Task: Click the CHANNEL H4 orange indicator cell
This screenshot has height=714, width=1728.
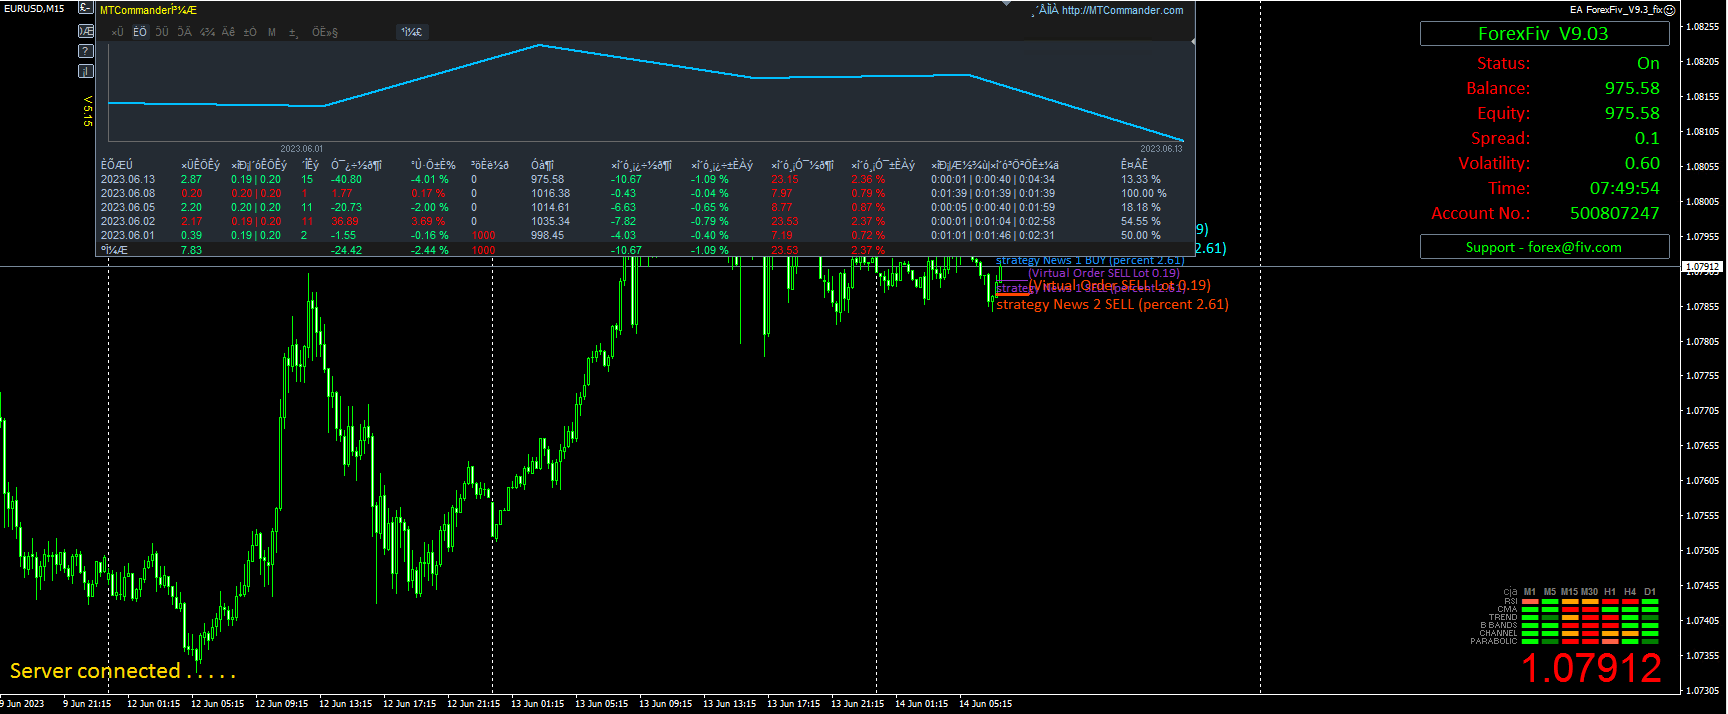Action: tap(1630, 633)
